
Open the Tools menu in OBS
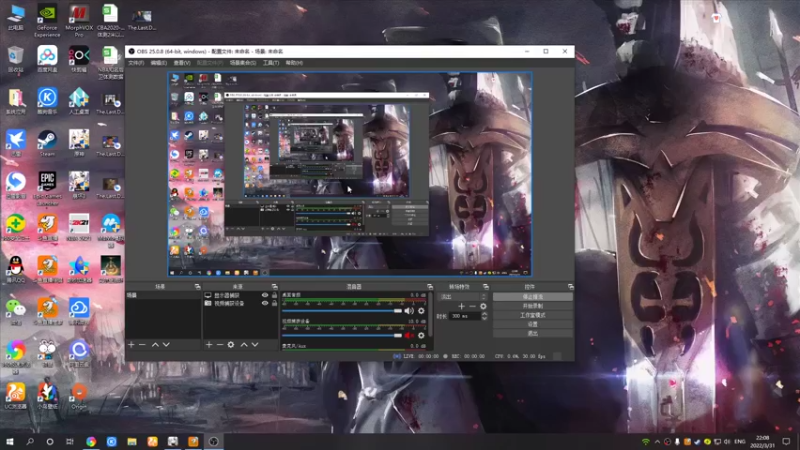tap(271, 63)
